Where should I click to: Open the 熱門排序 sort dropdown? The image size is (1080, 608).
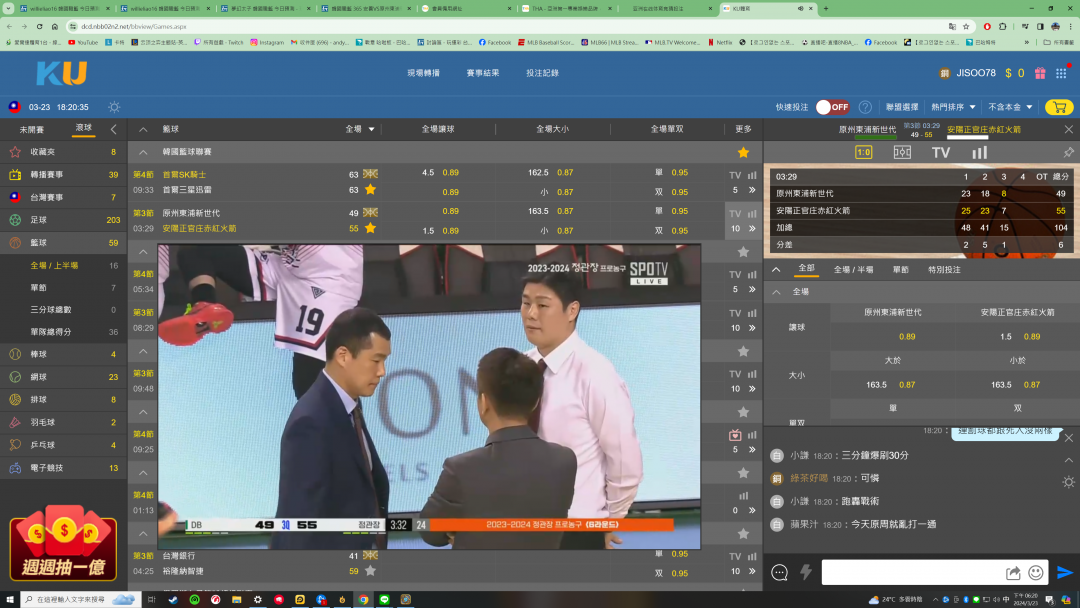coord(953,107)
